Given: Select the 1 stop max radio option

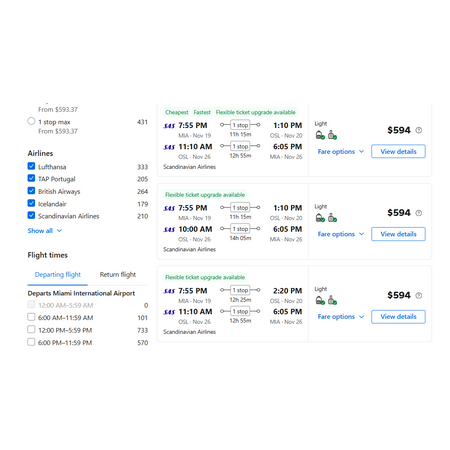Looking at the screenshot, I should click(31, 121).
